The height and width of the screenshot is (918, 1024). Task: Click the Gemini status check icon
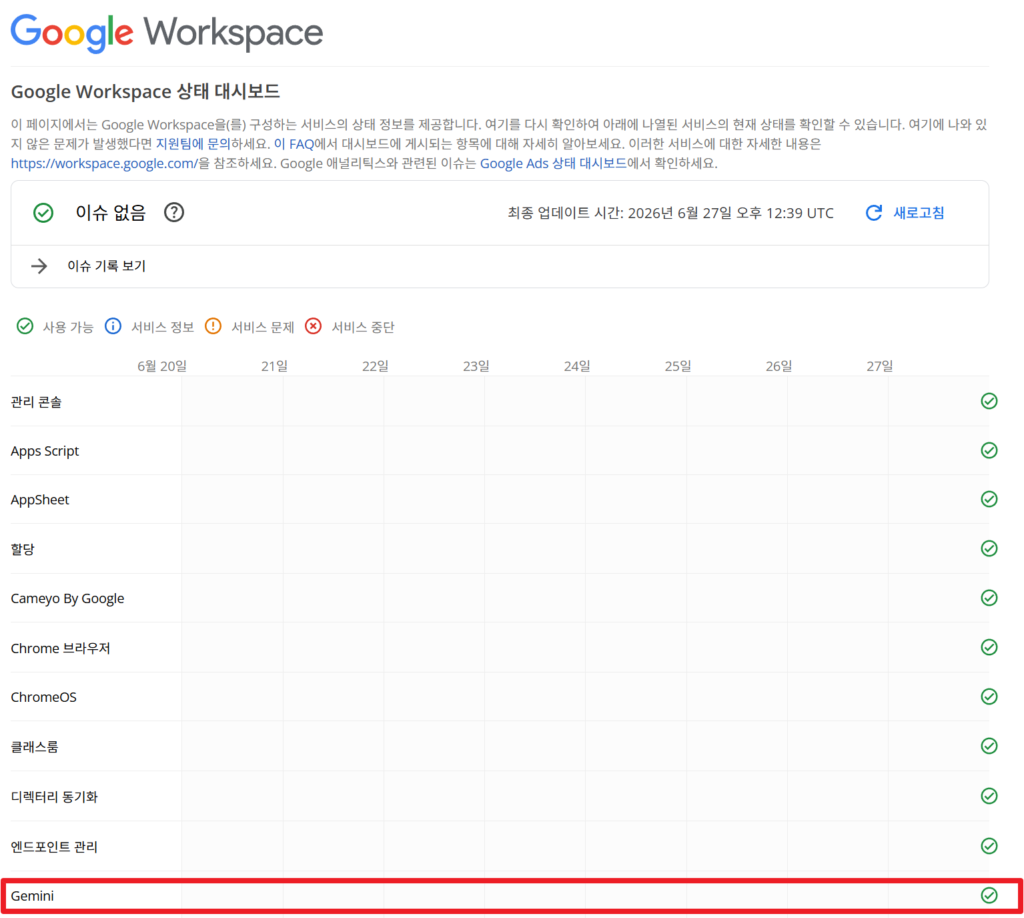[989, 895]
